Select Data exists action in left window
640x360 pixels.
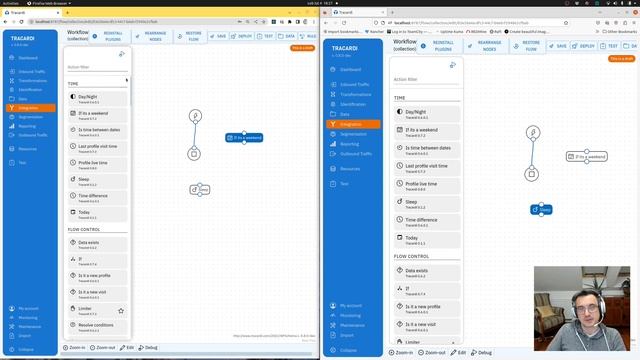click(x=98, y=244)
